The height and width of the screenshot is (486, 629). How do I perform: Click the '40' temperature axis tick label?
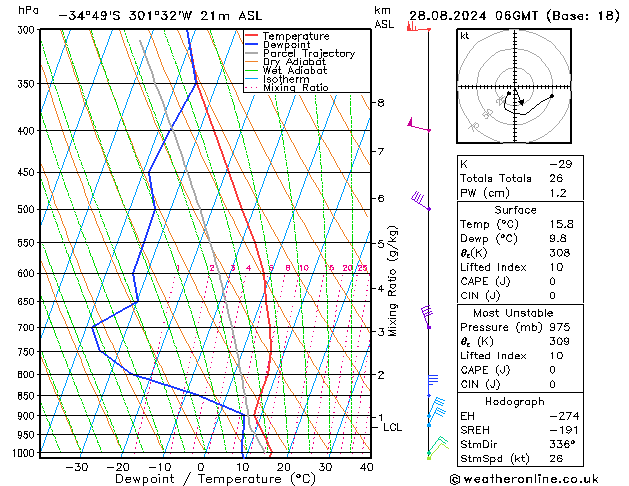tap(367, 467)
